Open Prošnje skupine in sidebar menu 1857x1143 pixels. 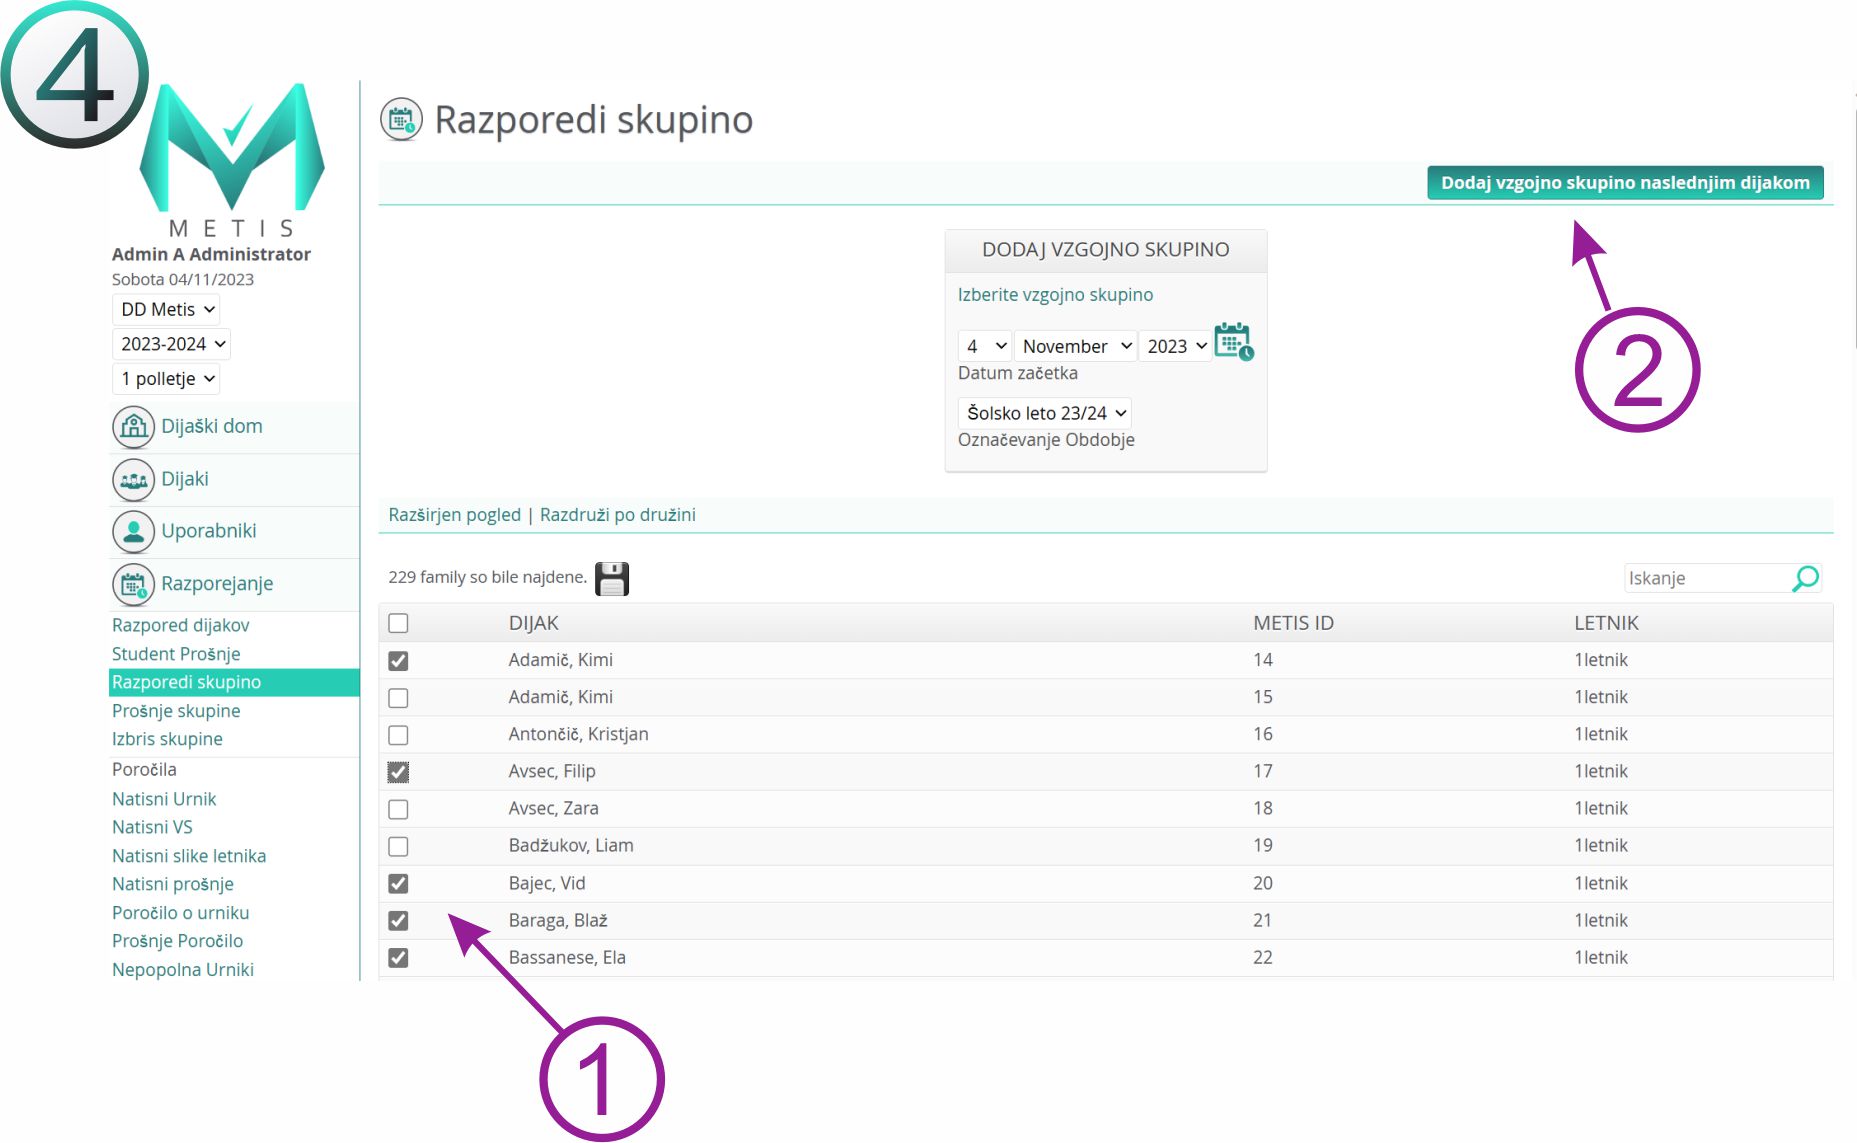click(x=176, y=711)
